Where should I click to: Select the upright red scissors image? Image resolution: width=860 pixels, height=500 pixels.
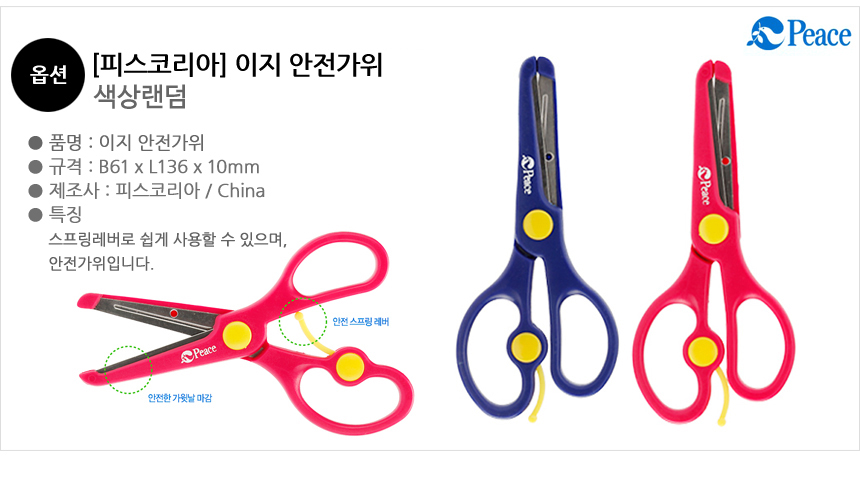(x=714, y=243)
